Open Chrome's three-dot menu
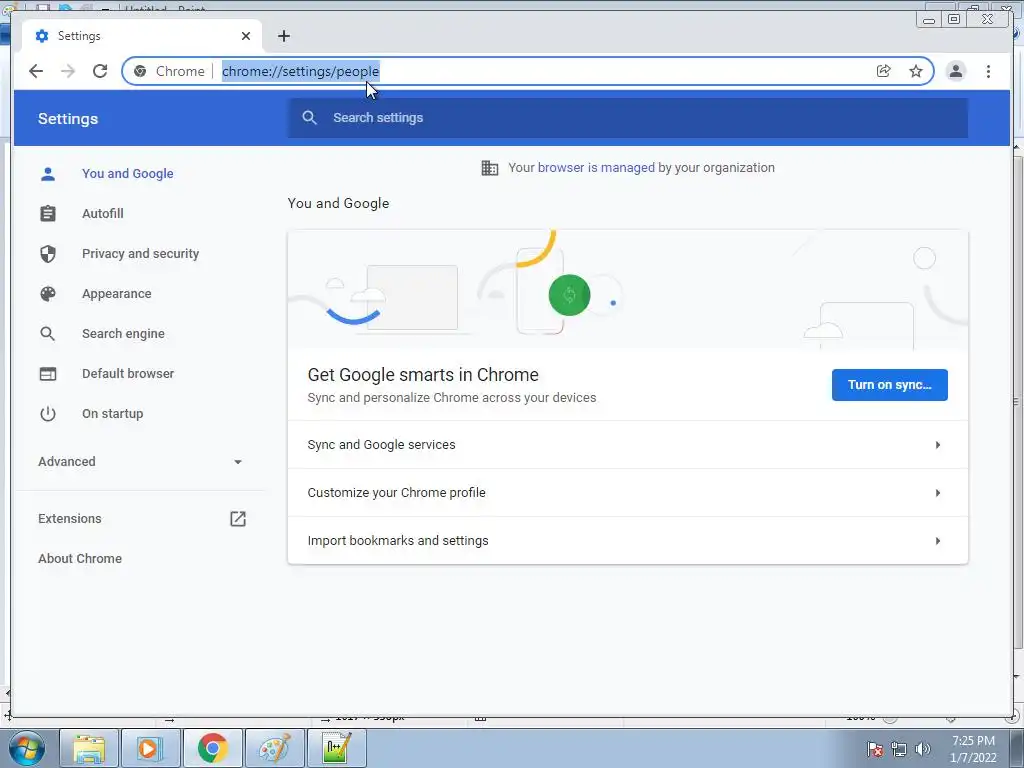Viewport: 1024px width, 768px height. (988, 71)
